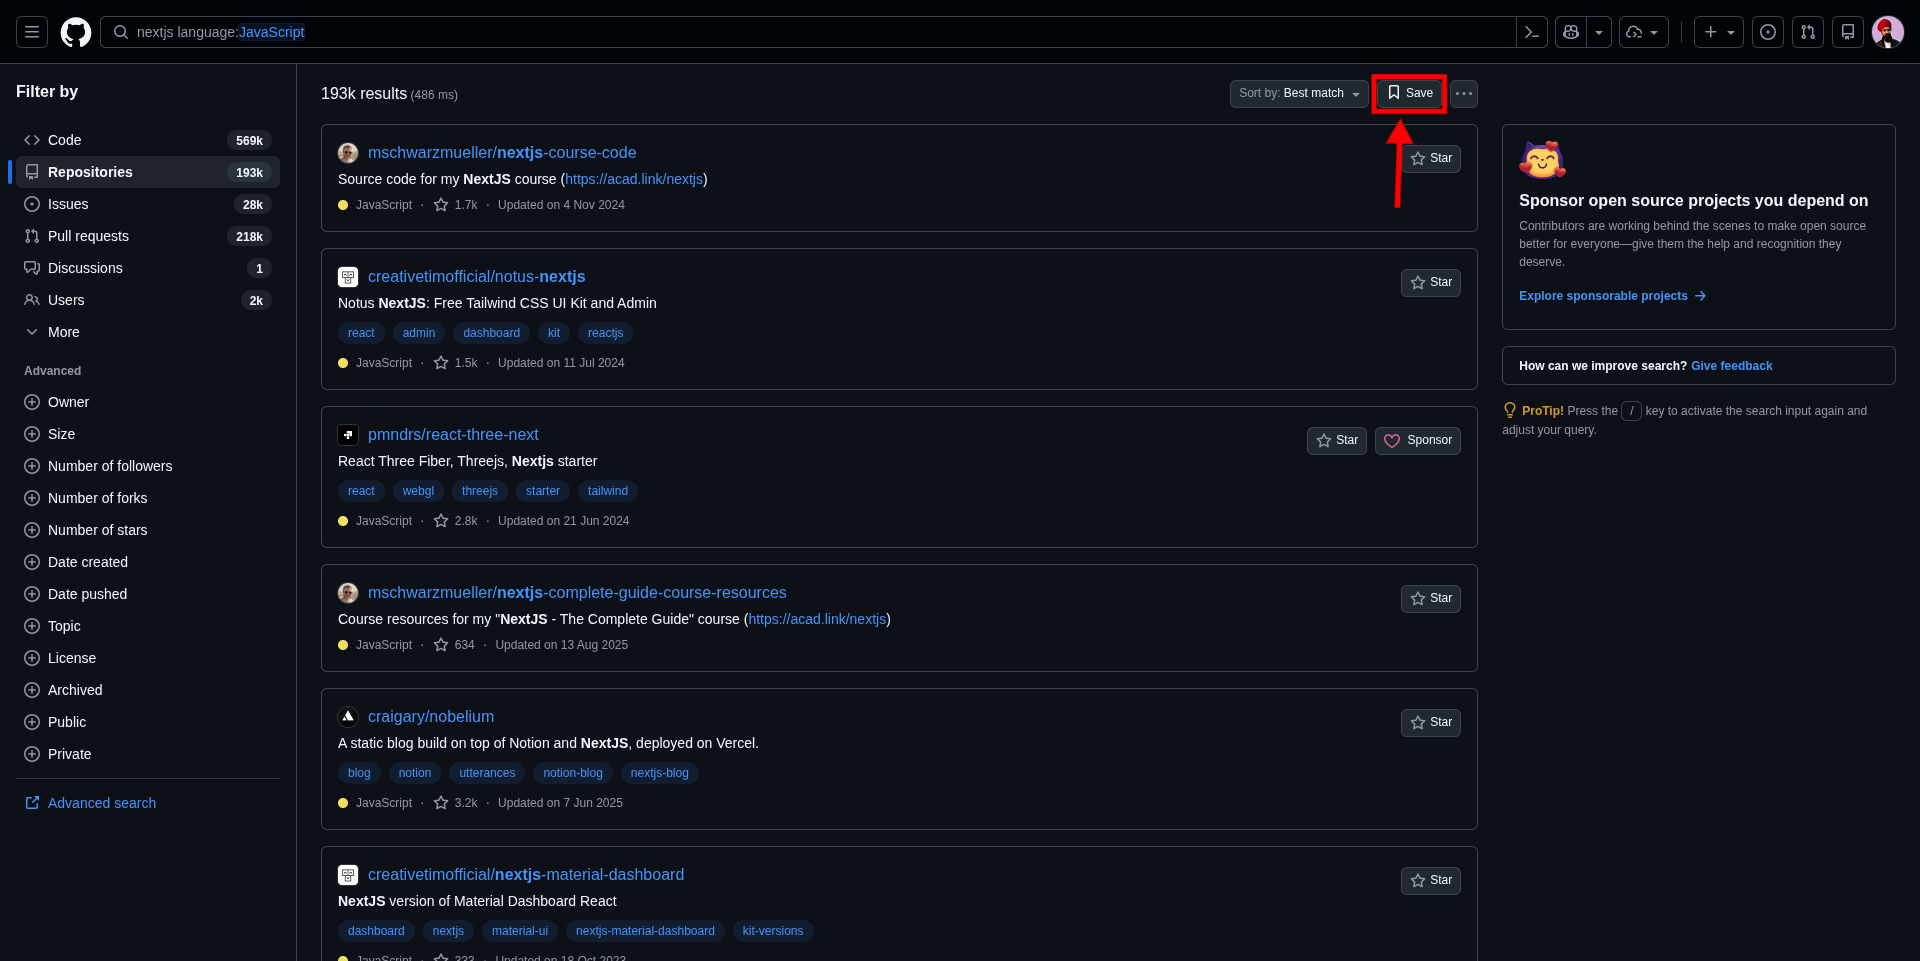This screenshot has width=1920, height=961.
Task: Expand the Copilot dropdown arrow
Action: 1599,32
